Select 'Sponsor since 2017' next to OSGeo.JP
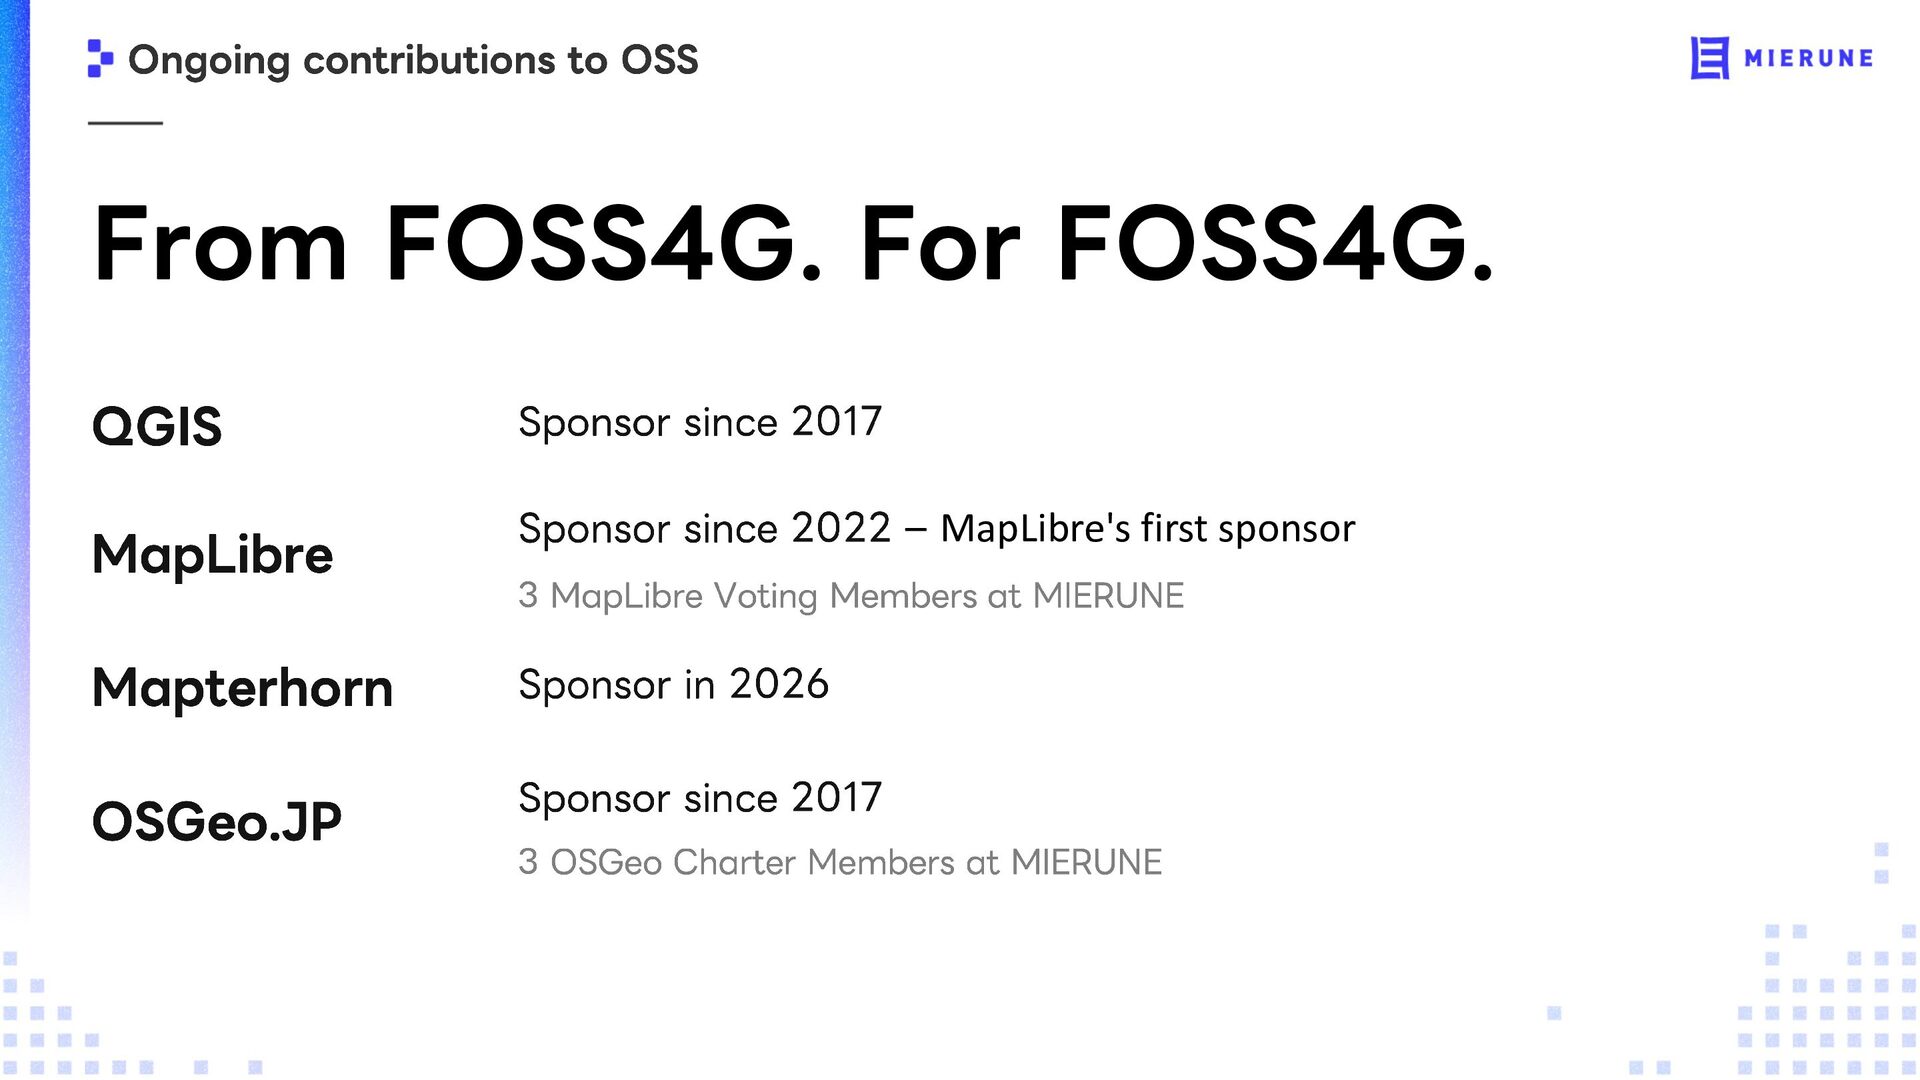1920x1080 pixels. point(700,798)
